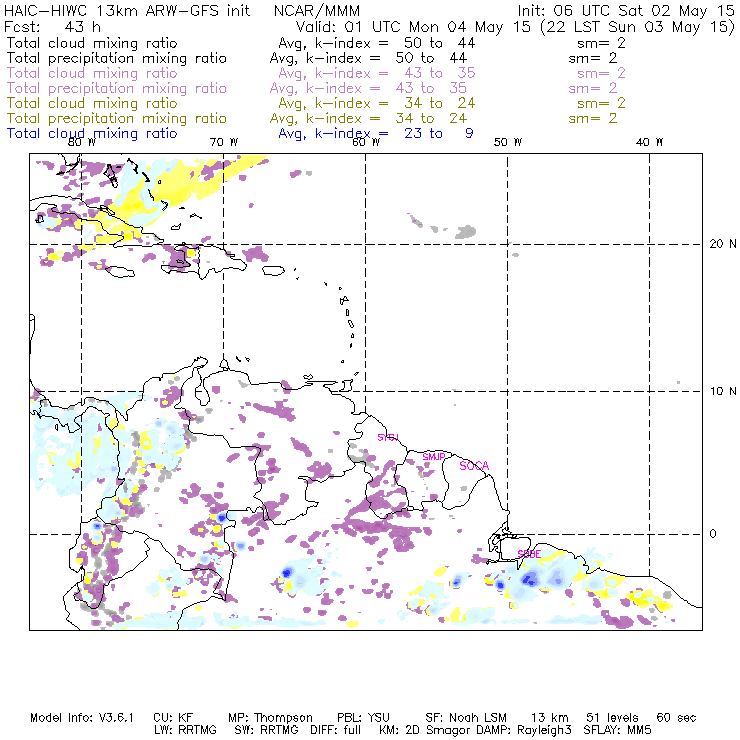Select the 'SMJP' station marker on the map
The image size is (740, 740).
click(x=434, y=457)
